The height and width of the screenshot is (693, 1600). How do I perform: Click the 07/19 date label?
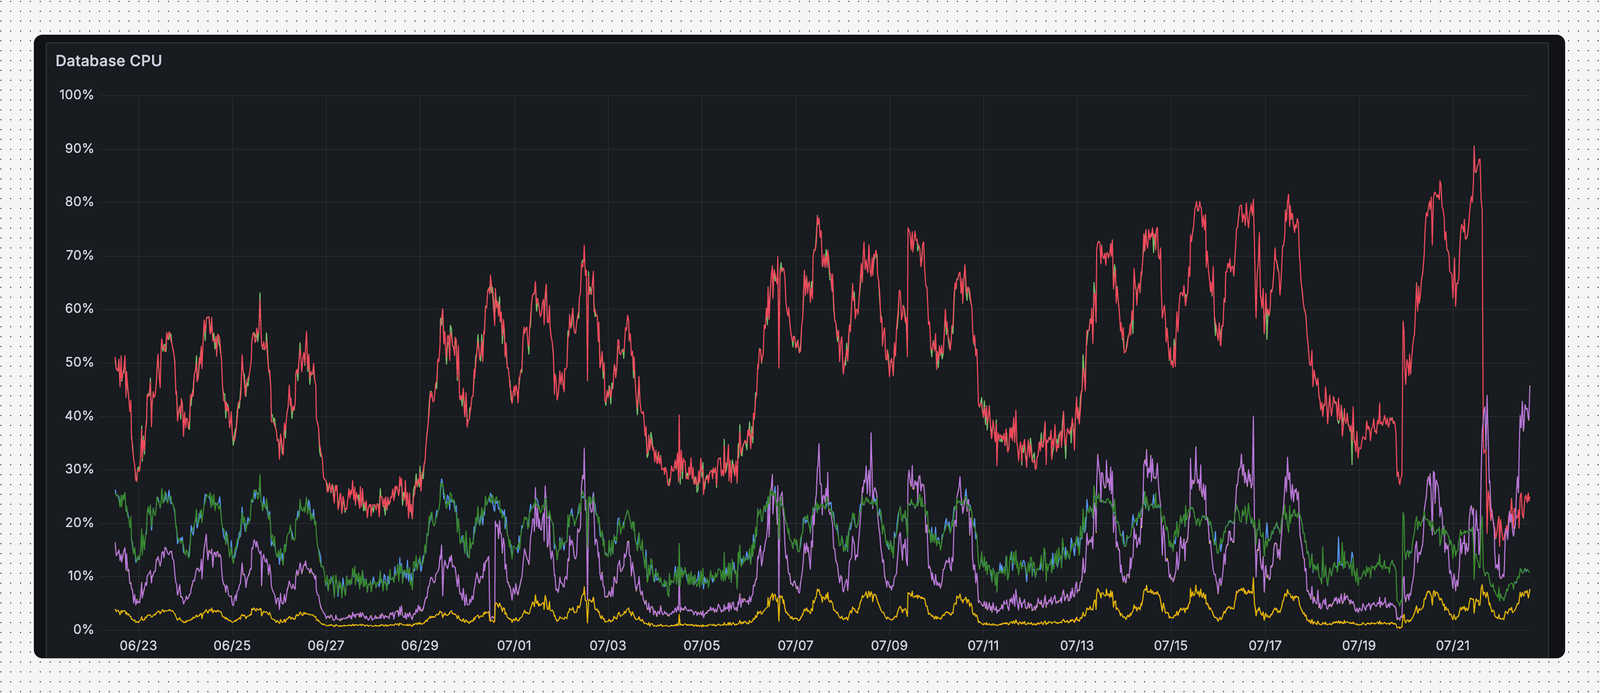coord(1359,646)
